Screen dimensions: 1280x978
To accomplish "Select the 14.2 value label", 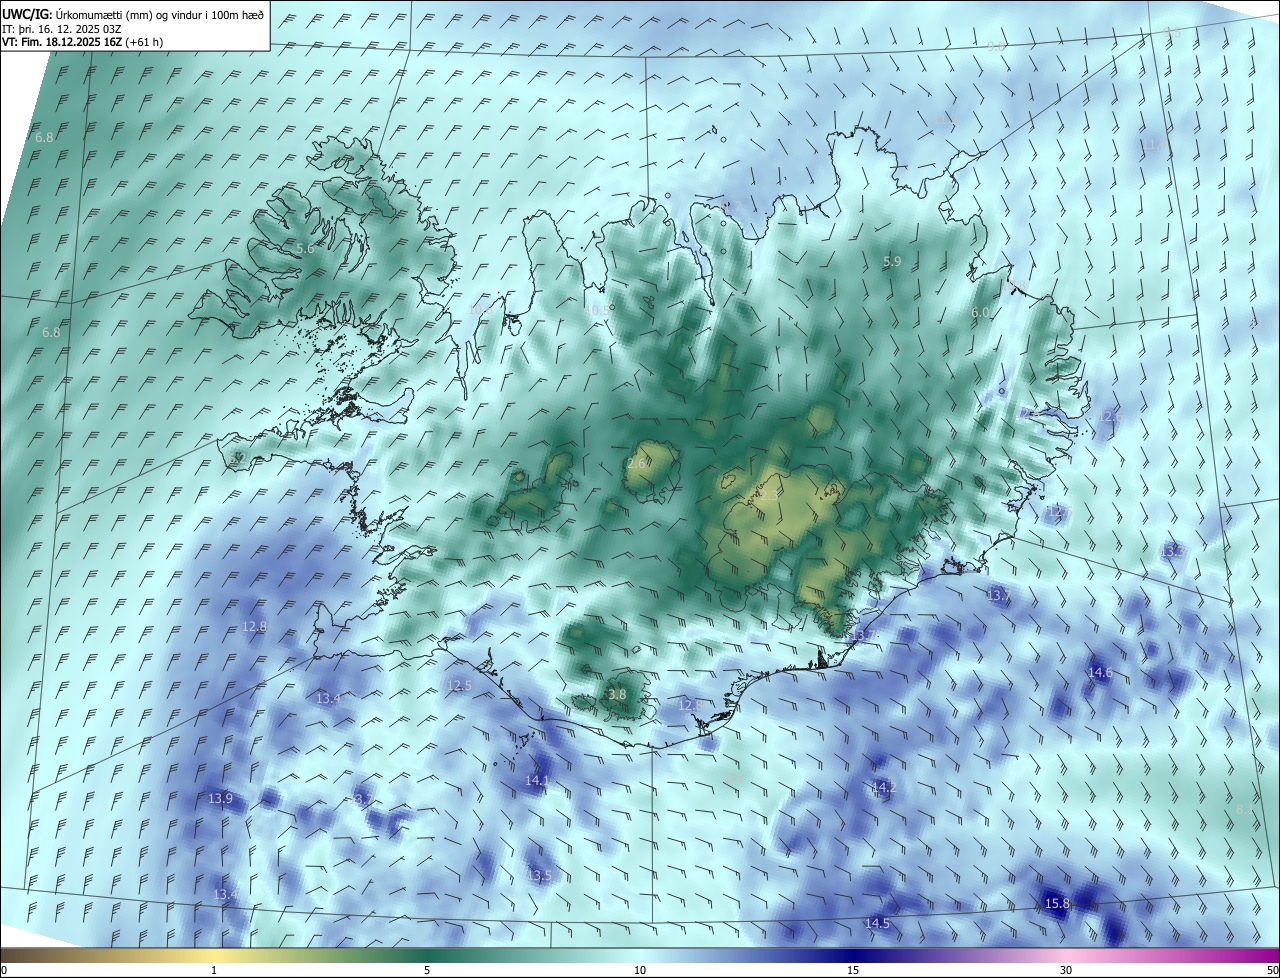I will (x=883, y=788).
